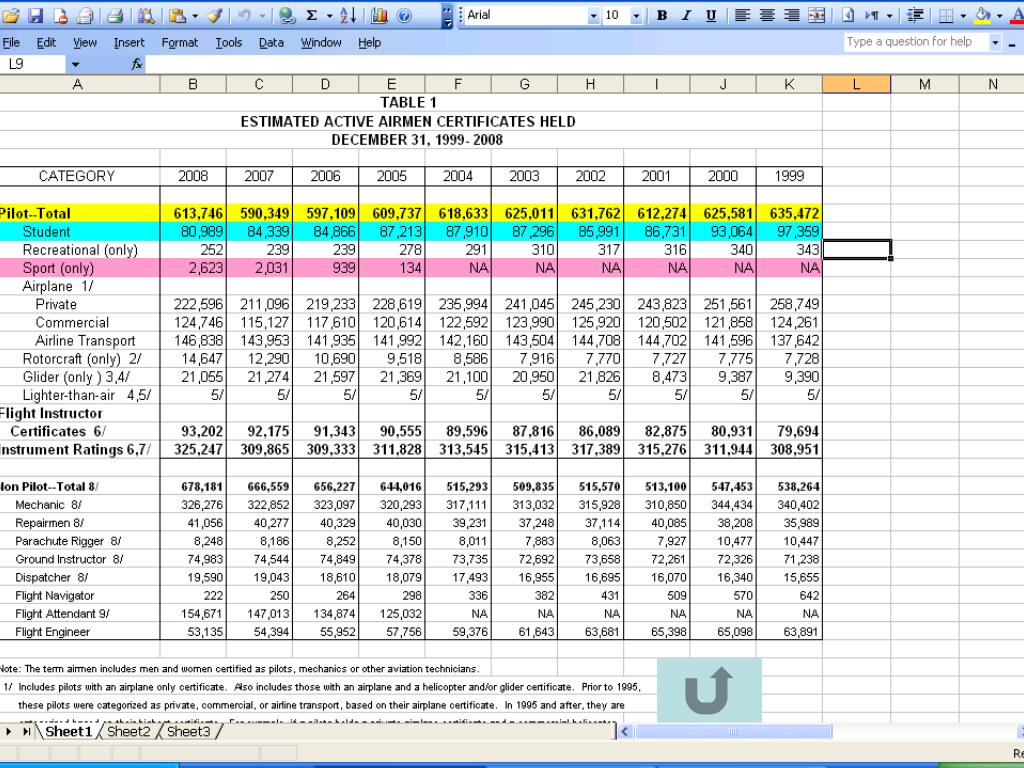Launch the Chart Wizard icon
The height and width of the screenshot is (768, 1024).
pyautogui.click(x=379, y=15)
